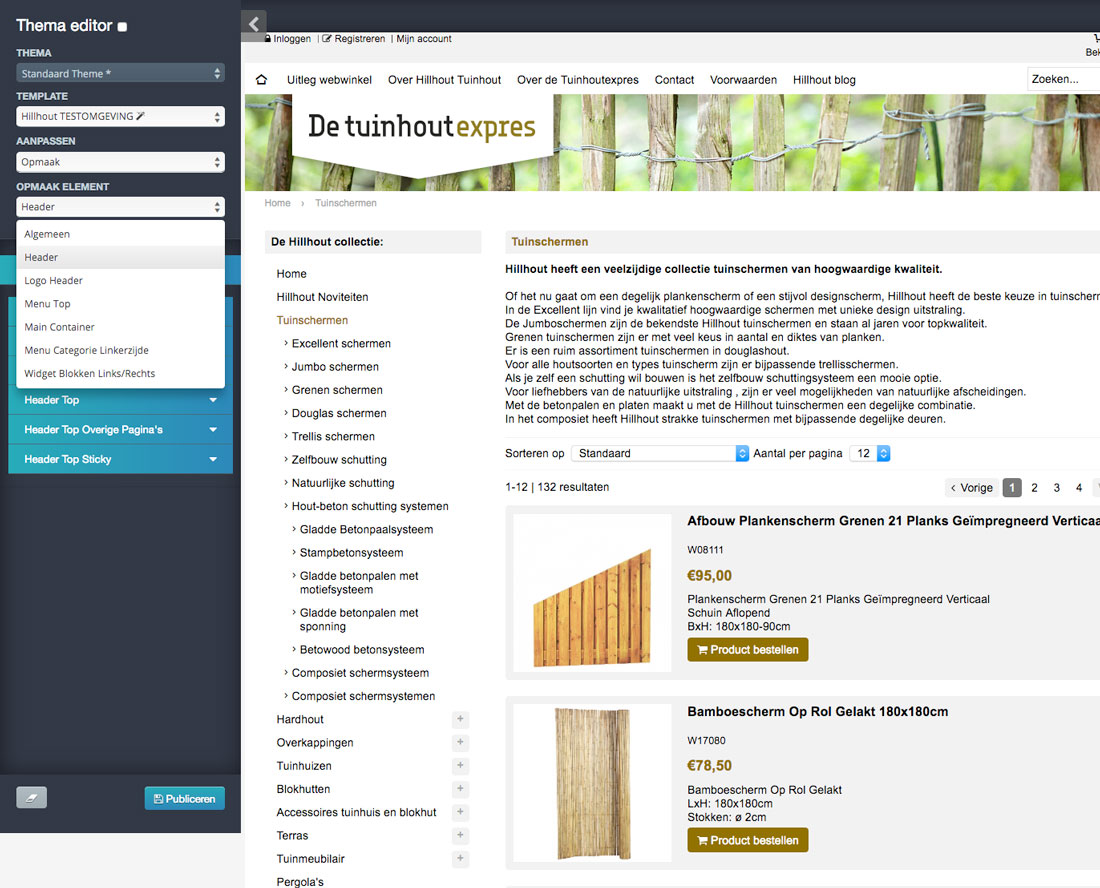Collapse the theme editor sidebar arrow
Screen dimensions: 1100x888
(253, 23)
